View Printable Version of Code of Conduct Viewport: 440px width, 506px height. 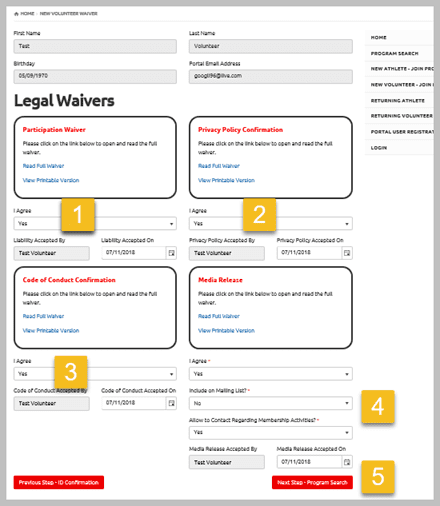[51, 331]
